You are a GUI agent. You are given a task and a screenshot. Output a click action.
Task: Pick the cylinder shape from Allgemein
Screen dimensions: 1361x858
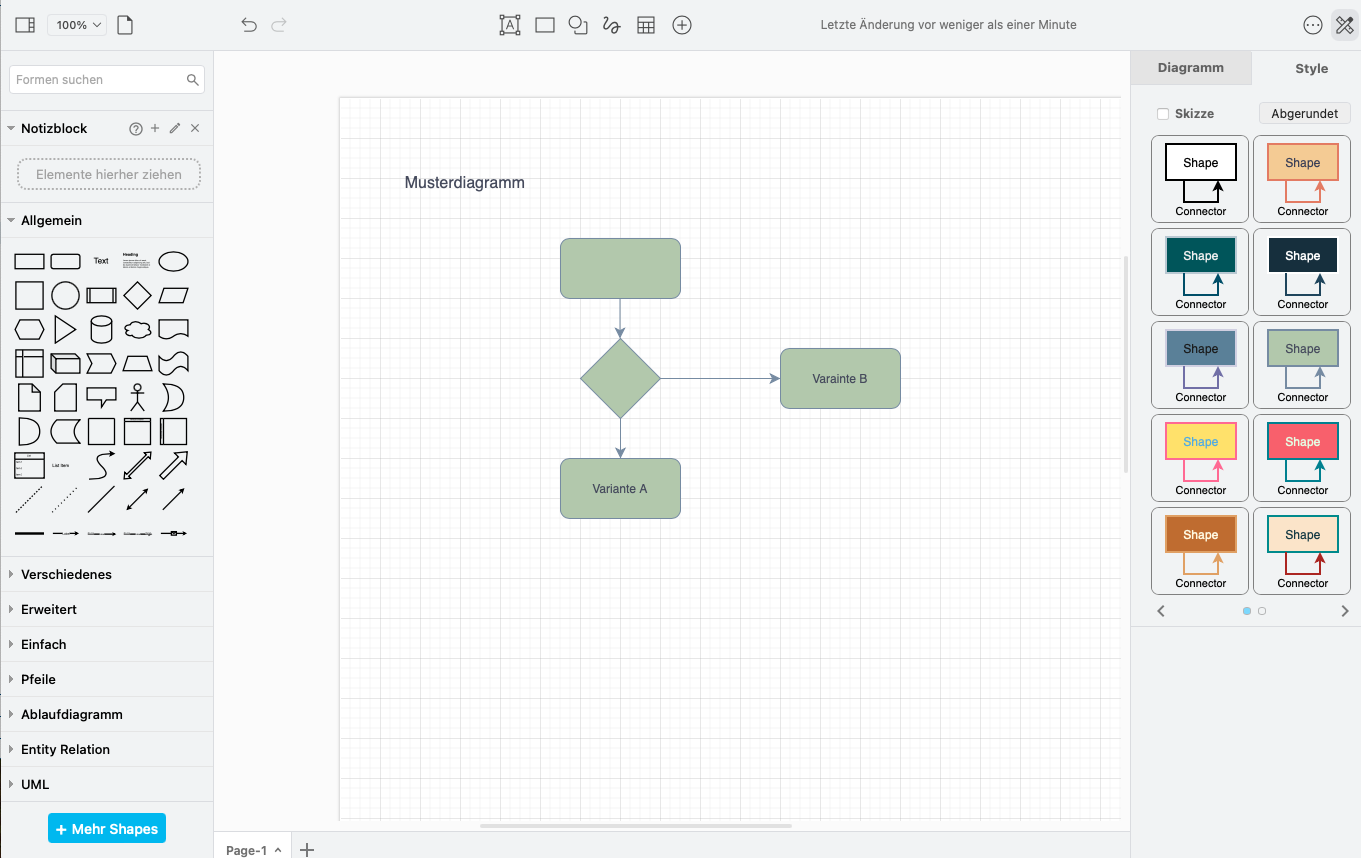(x=101, y=329)
